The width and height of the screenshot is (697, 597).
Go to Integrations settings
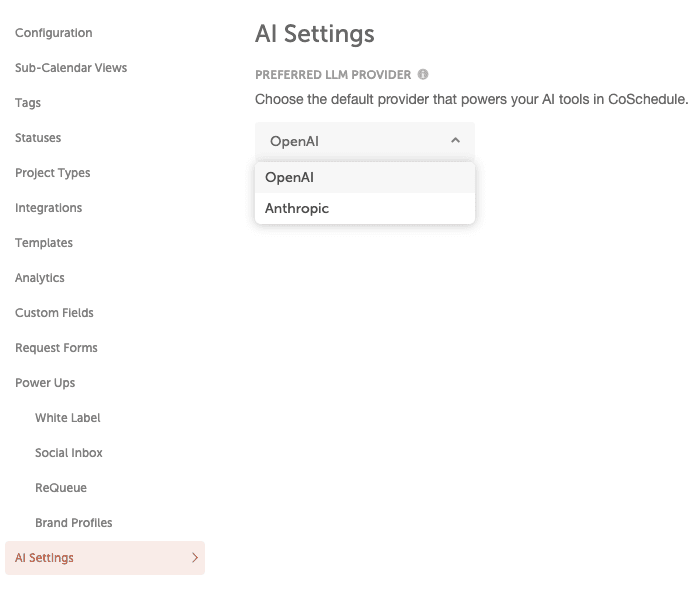tap(49, 208)
